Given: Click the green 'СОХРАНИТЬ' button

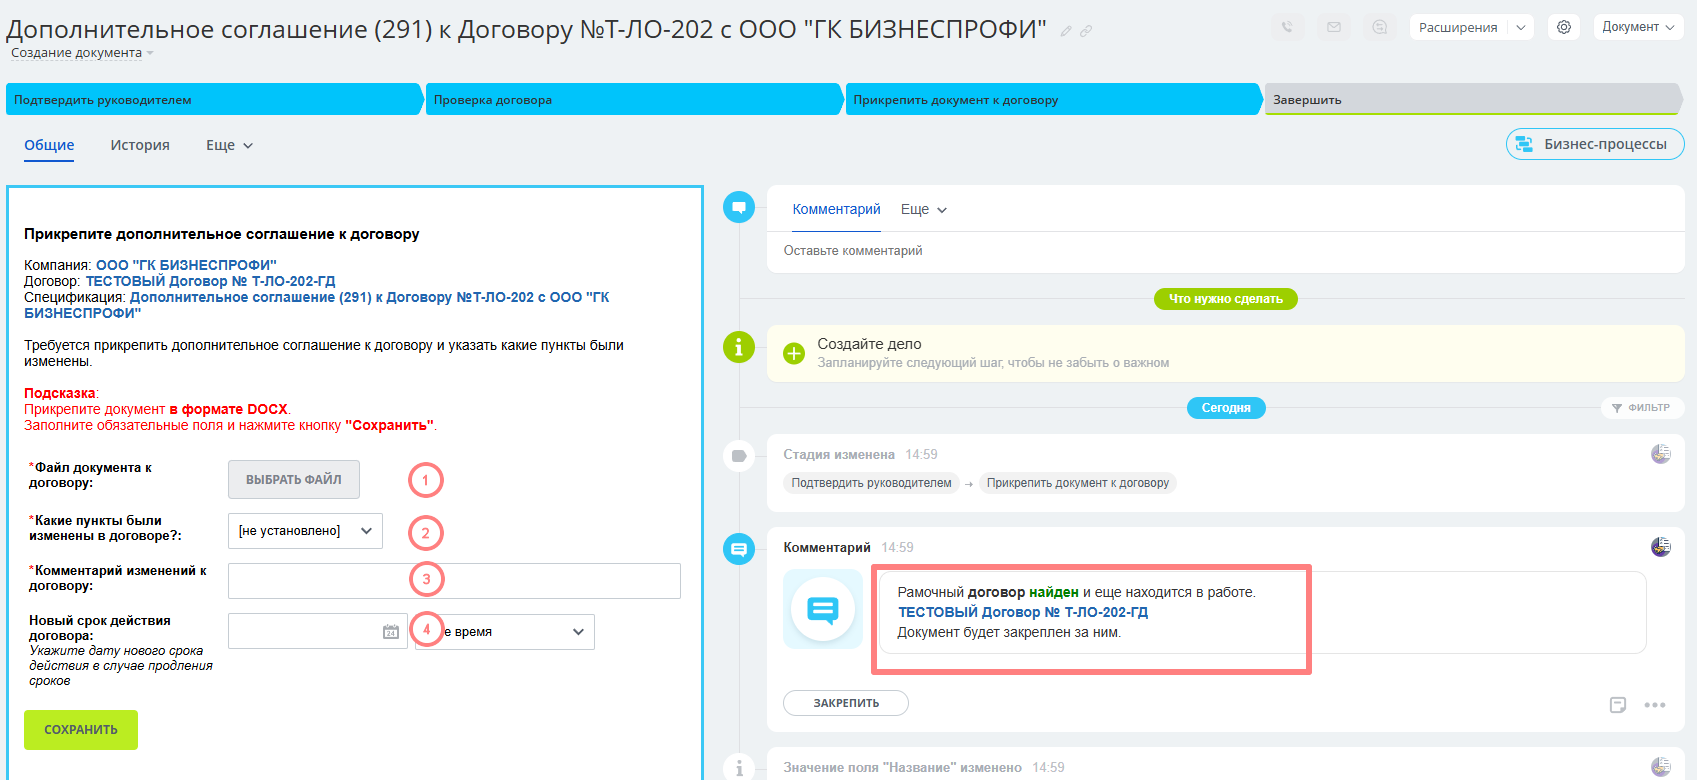Looking at the screenshot, I should coord(81,730).
